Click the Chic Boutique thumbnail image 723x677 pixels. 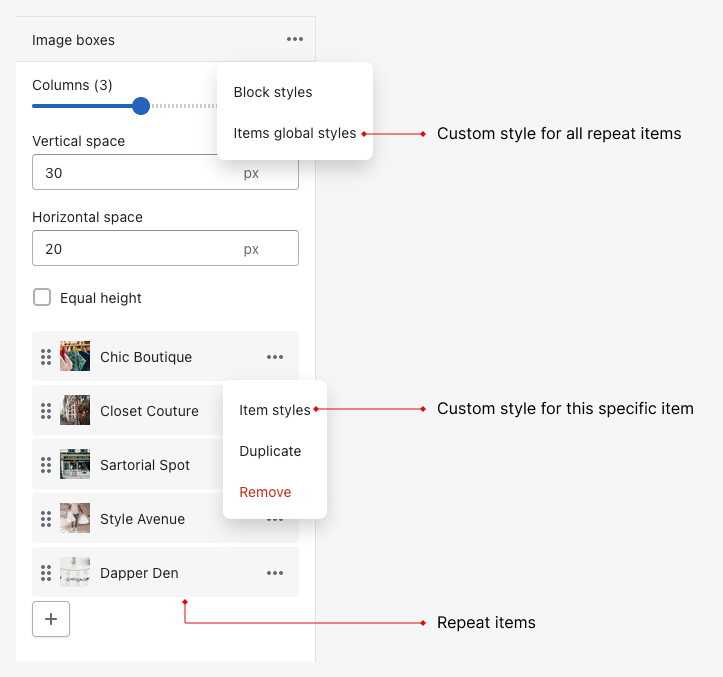75,357
